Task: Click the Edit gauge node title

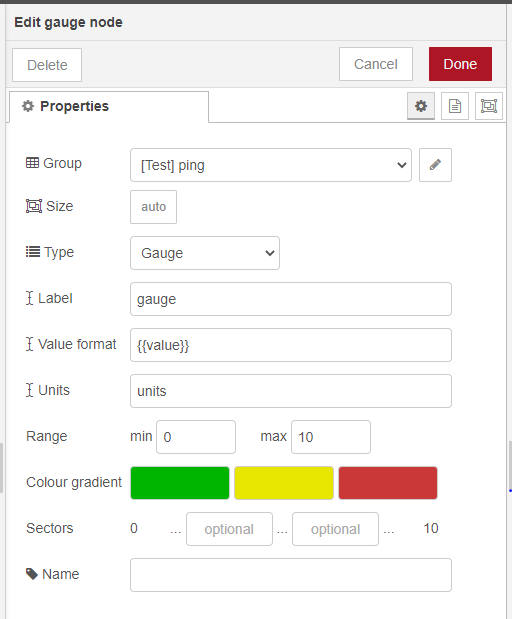Action: pyautogui.click(x=68, y=22)
